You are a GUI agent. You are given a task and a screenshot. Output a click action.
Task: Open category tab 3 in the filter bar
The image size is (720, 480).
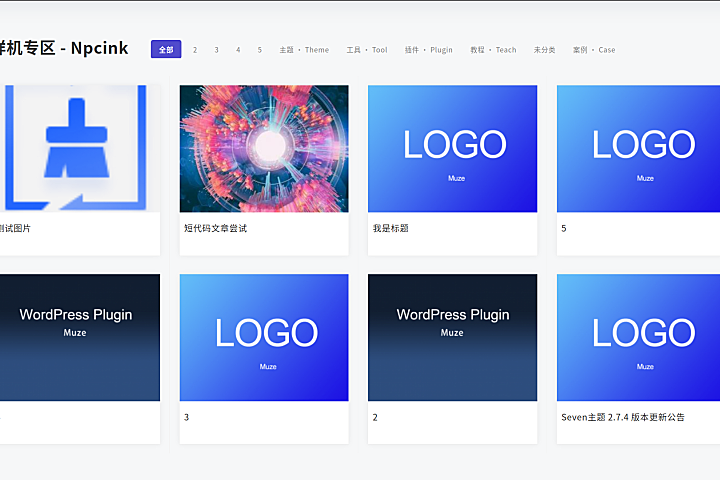coord(216,49)
